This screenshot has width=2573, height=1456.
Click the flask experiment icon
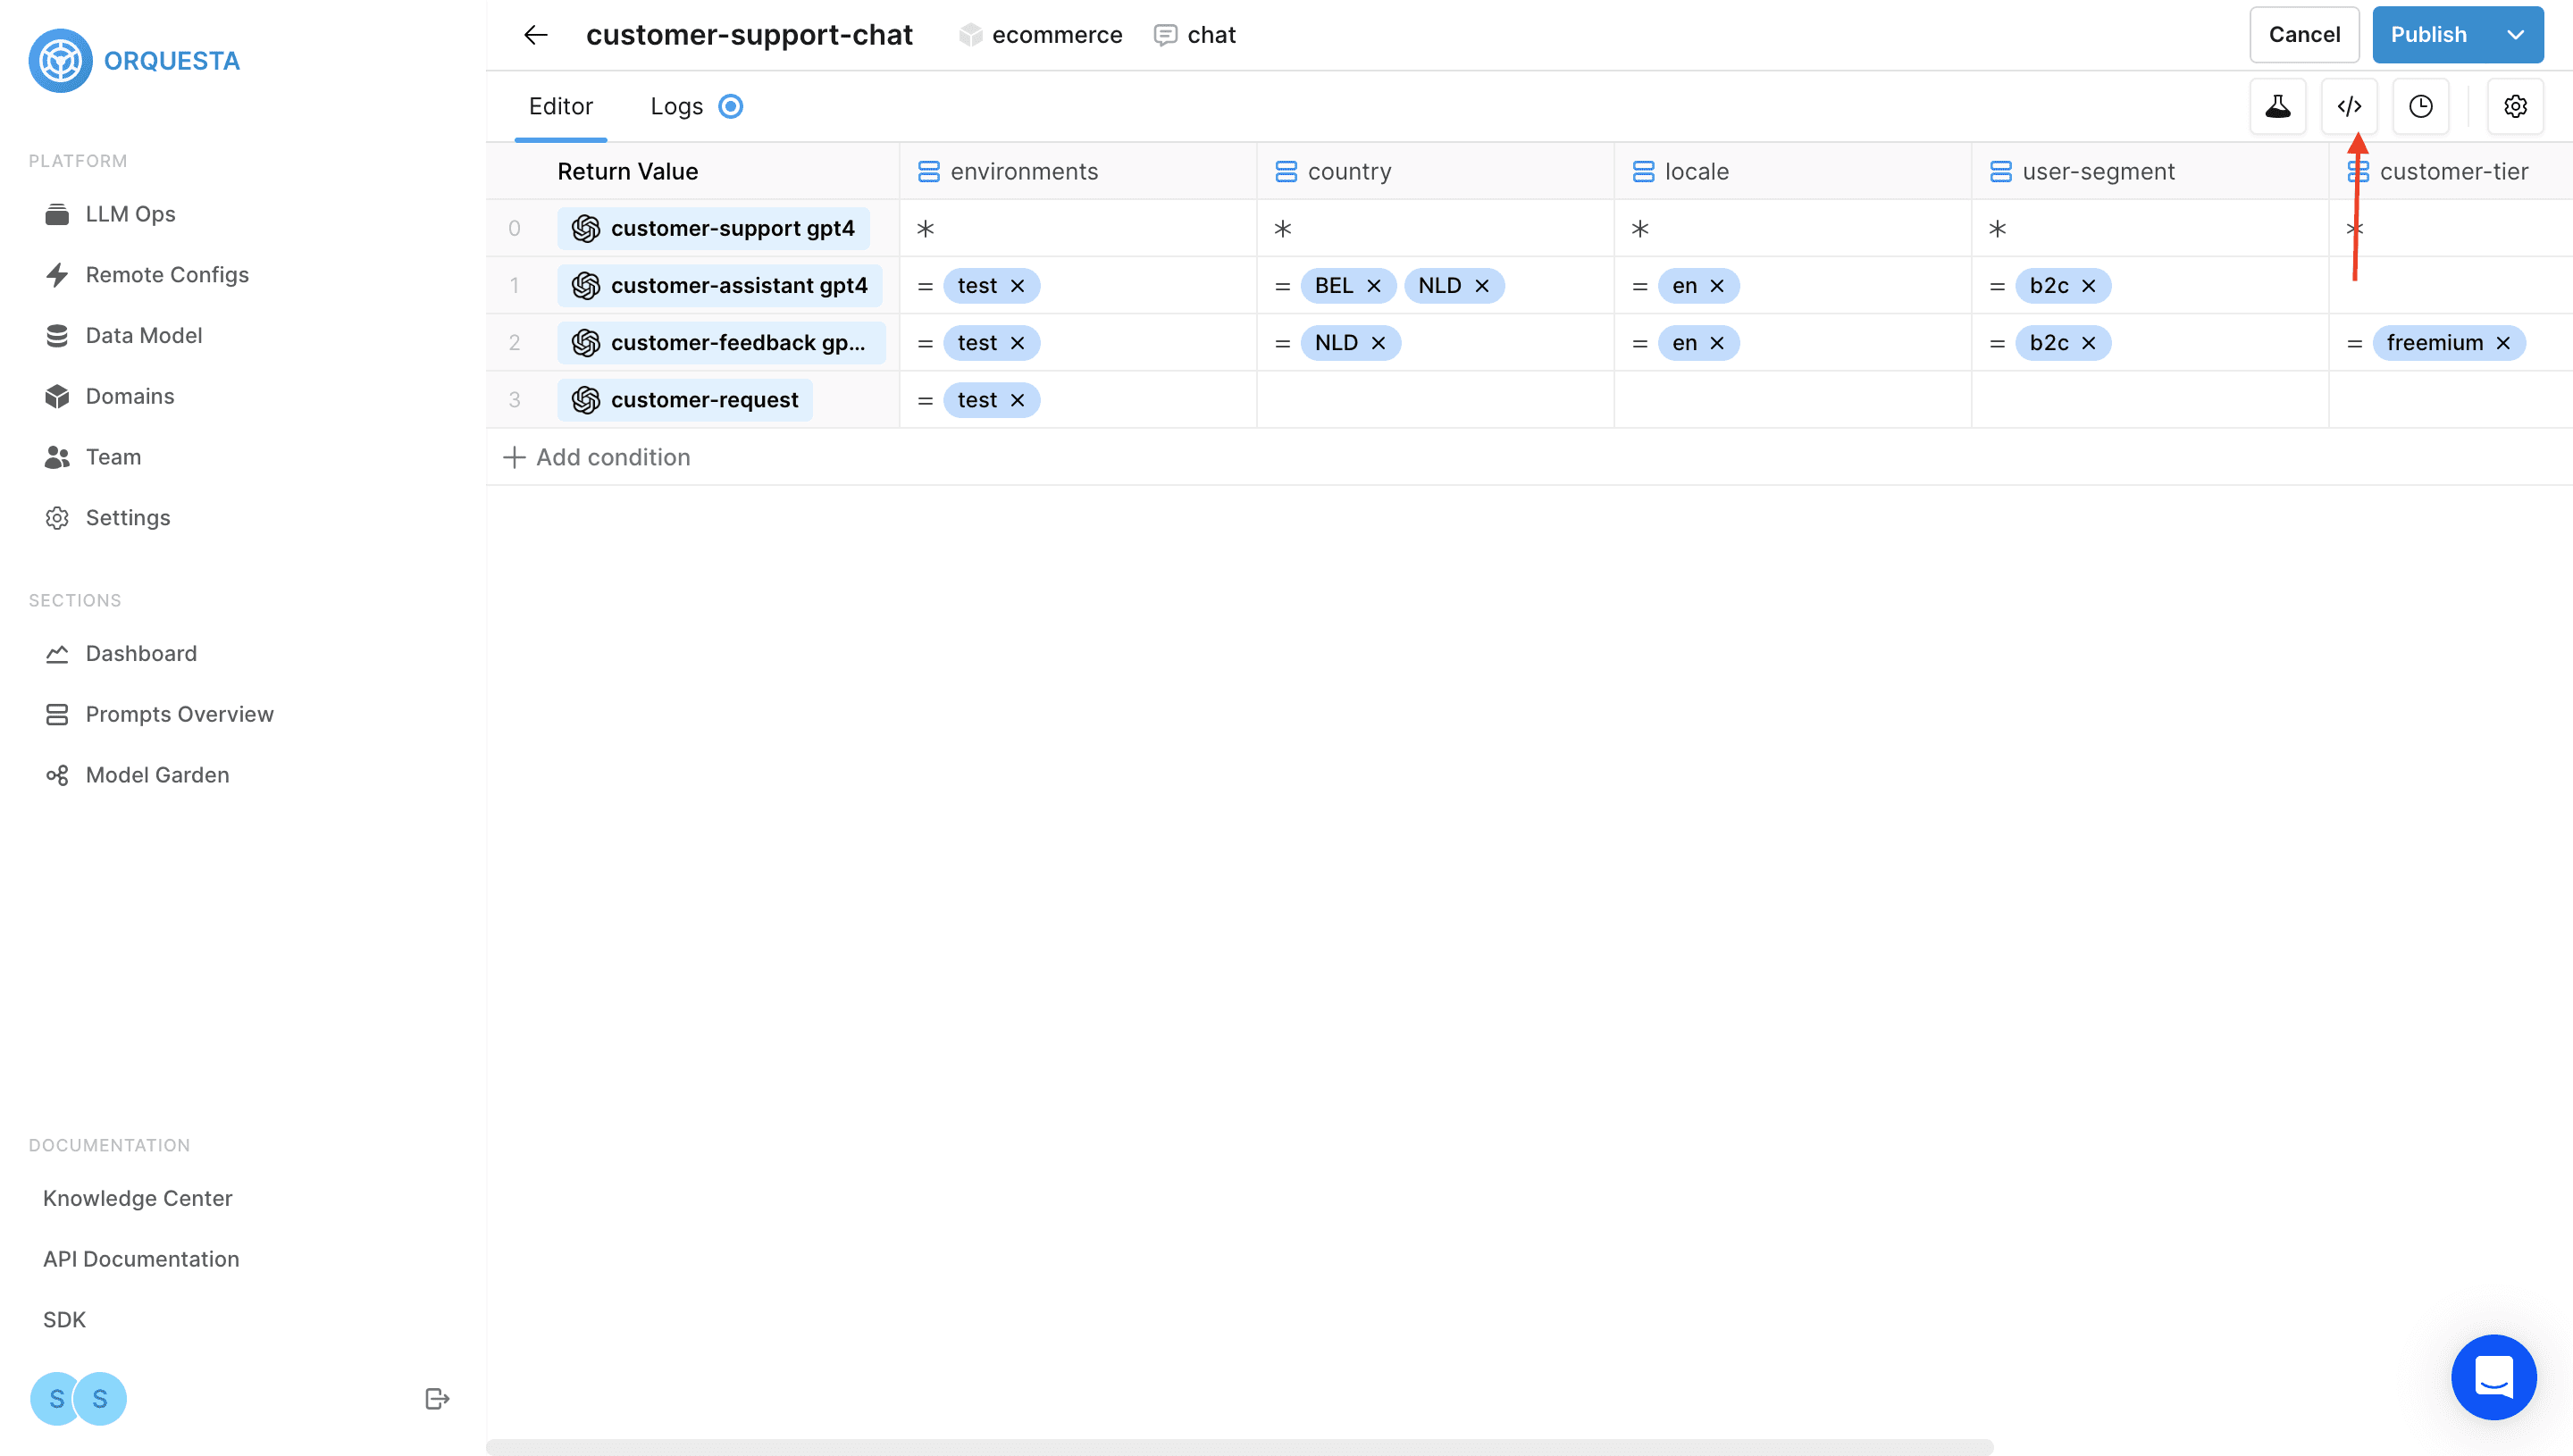coord(2277,106)
